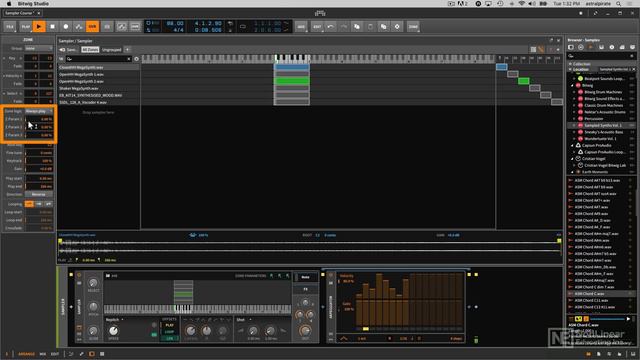The image size is (640, 360).
Task: Select the All Zones filter
Action: click(90, 50)
